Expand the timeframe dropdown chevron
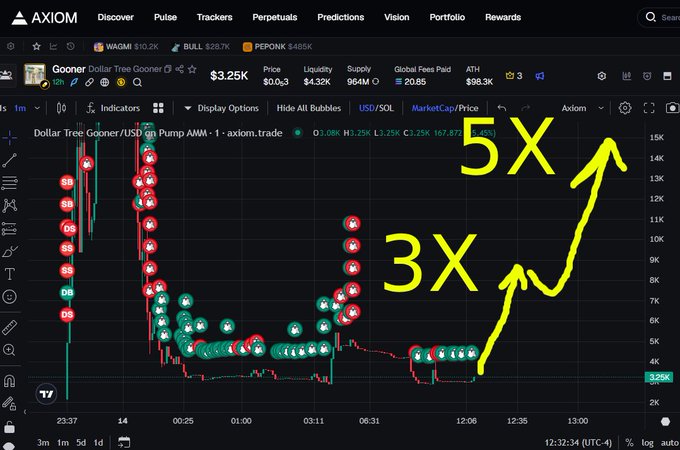Screen dimensions: 680x450 tap(37, 108)
